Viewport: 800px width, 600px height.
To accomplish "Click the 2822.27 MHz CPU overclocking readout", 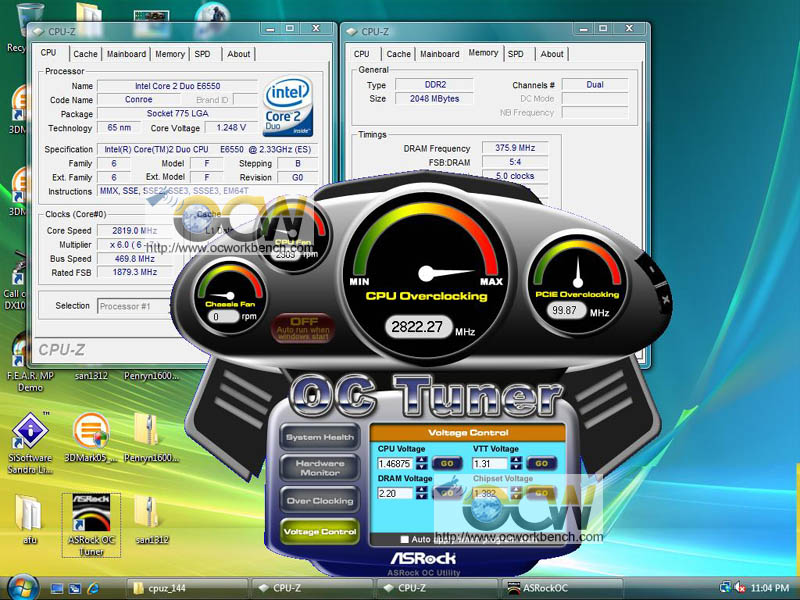I will coord(417,327).
